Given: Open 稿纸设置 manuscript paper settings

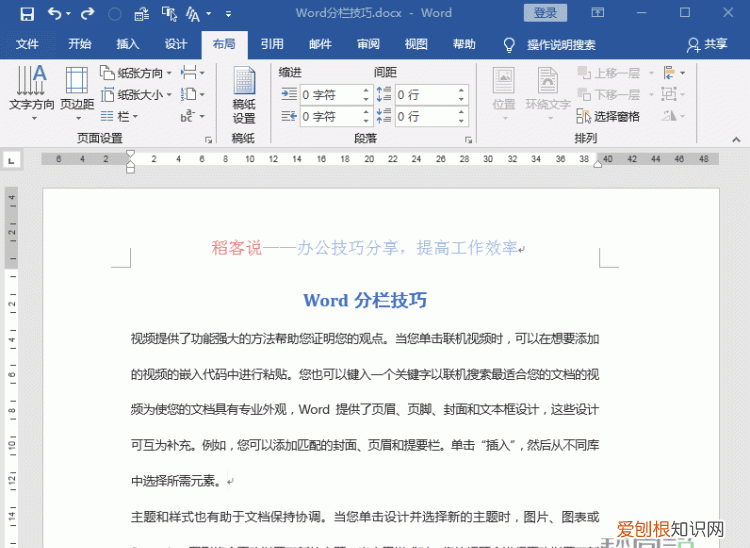Looking at the screenshot, I should [244, 95].
